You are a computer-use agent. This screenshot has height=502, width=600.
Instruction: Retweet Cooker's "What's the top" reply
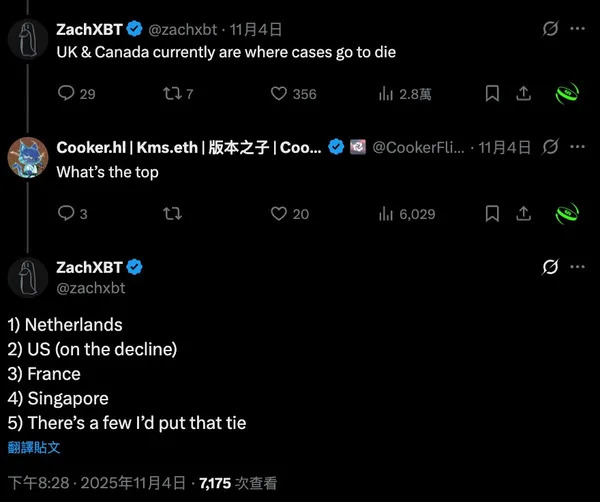tap(173, 213)
